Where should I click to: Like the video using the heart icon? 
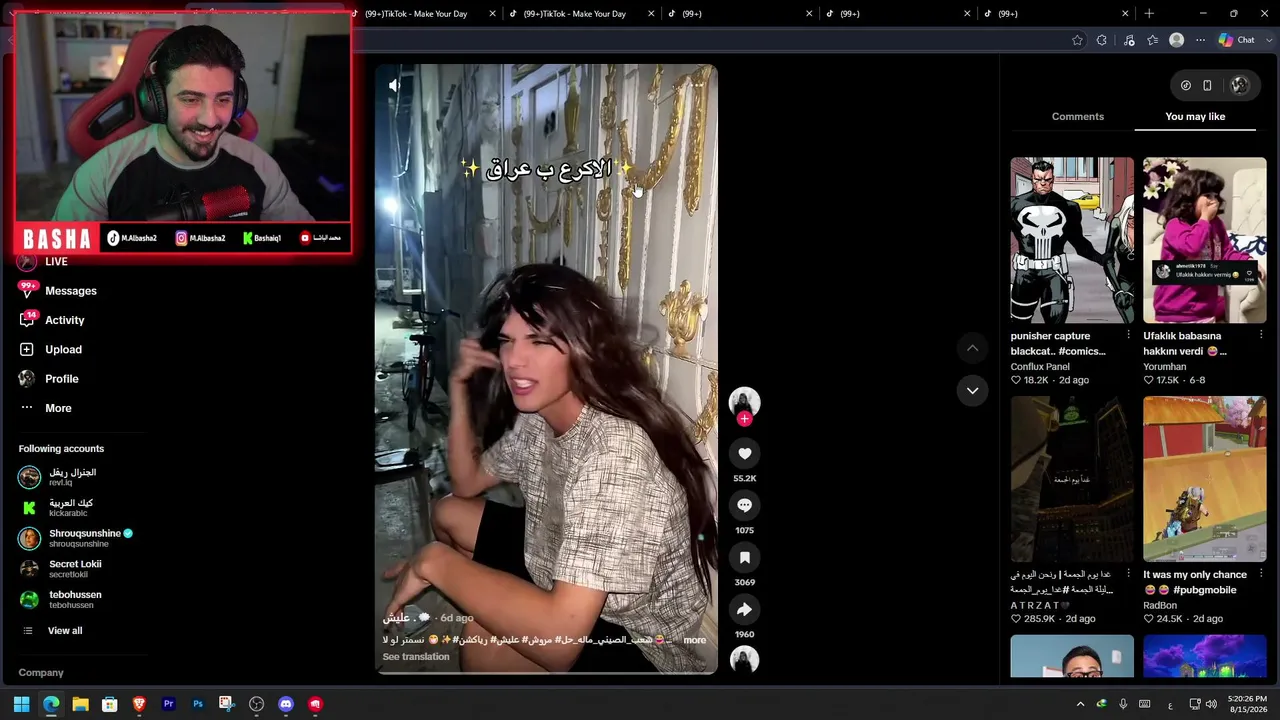pos(744,453)
